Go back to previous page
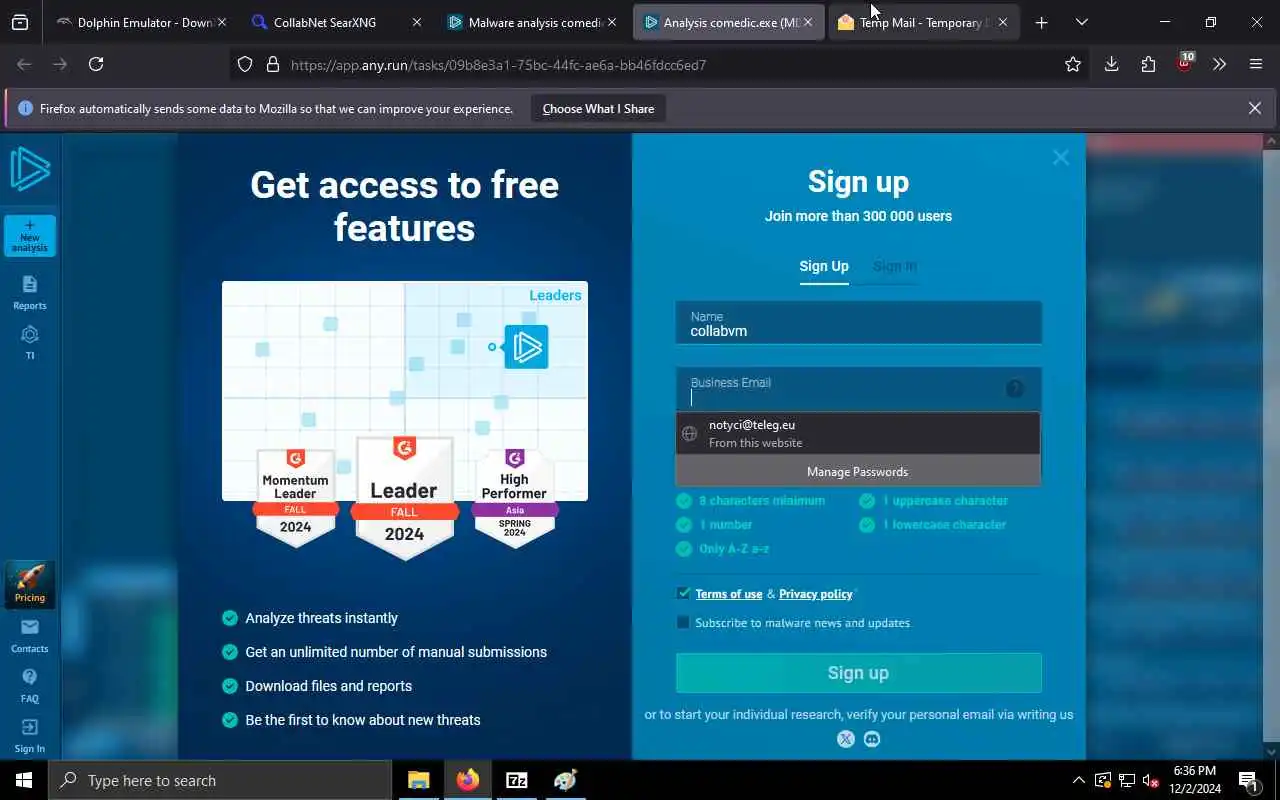This screenshot has width=1280, height=800. 24,64
